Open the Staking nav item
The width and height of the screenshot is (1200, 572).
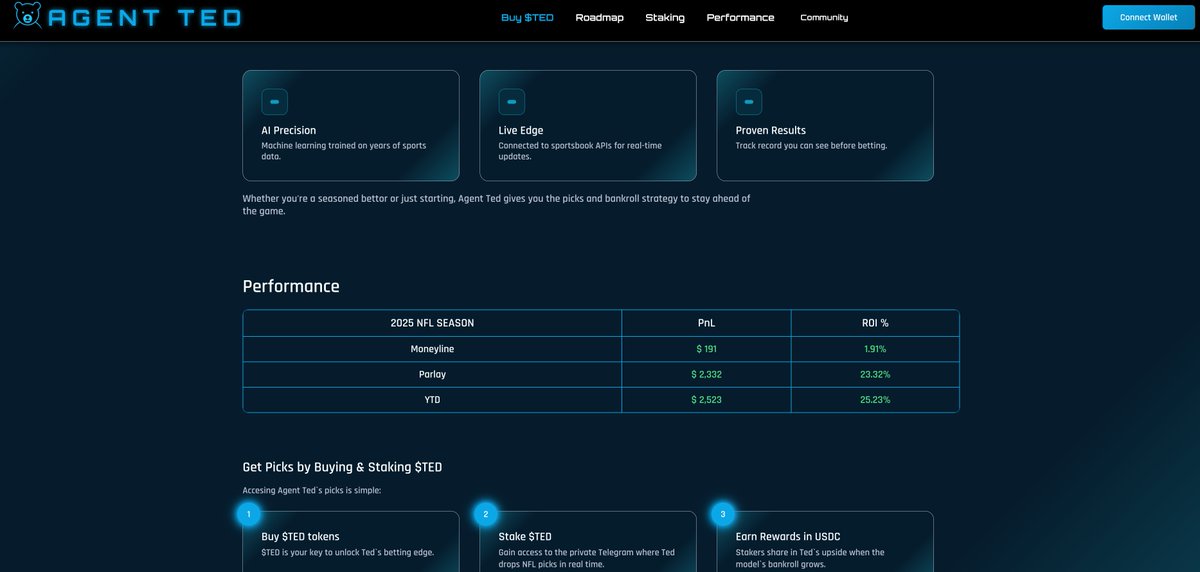665,17
